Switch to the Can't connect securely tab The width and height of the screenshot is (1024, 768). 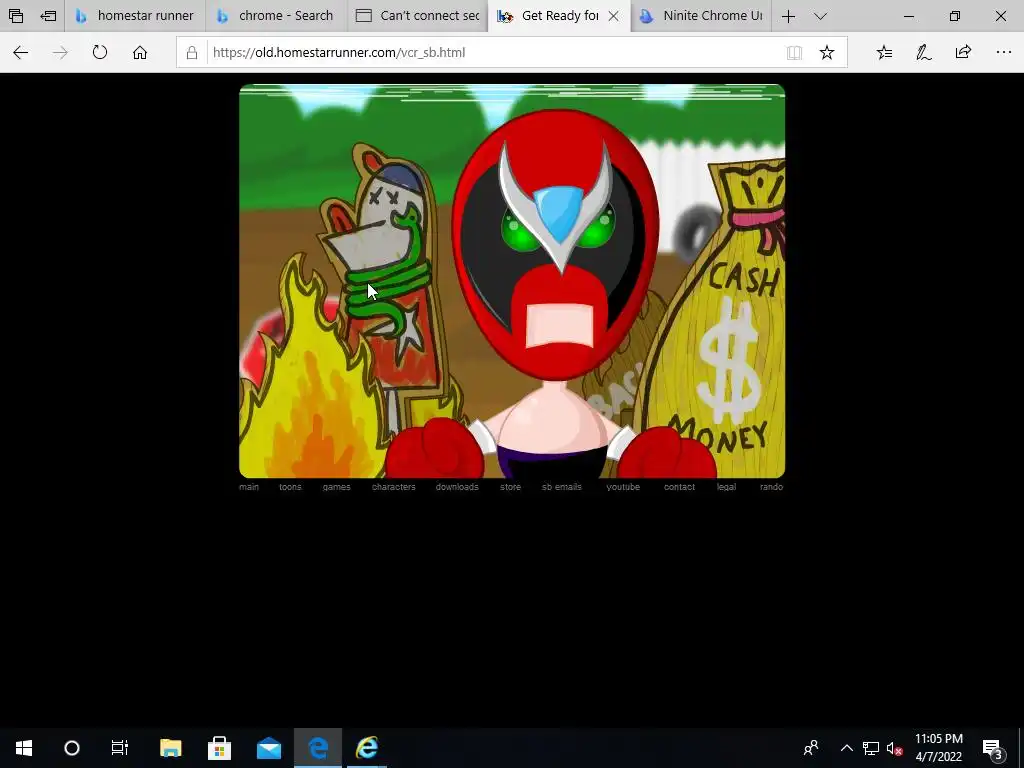tap(418, 16)
